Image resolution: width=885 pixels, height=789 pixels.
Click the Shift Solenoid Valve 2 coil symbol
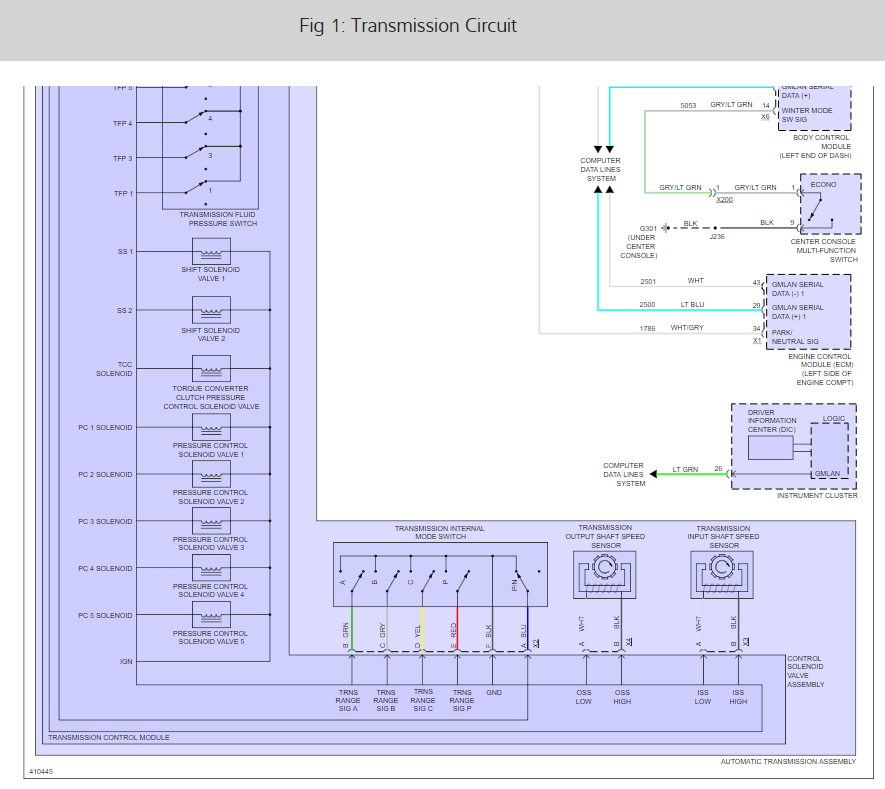pos(210,311)
